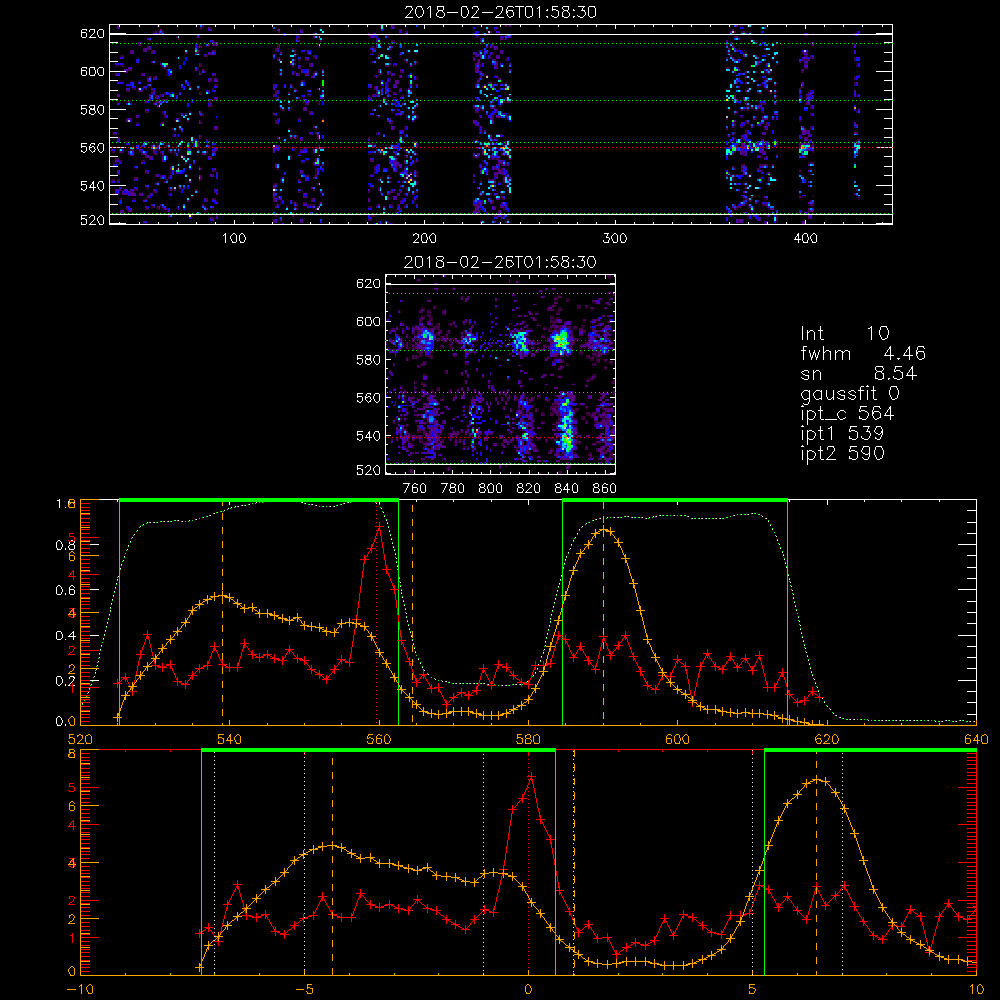The image size is (1000, 1000).
Task: Click the -10 tick label on bottom plot axis
Action: tap(80, 989)
